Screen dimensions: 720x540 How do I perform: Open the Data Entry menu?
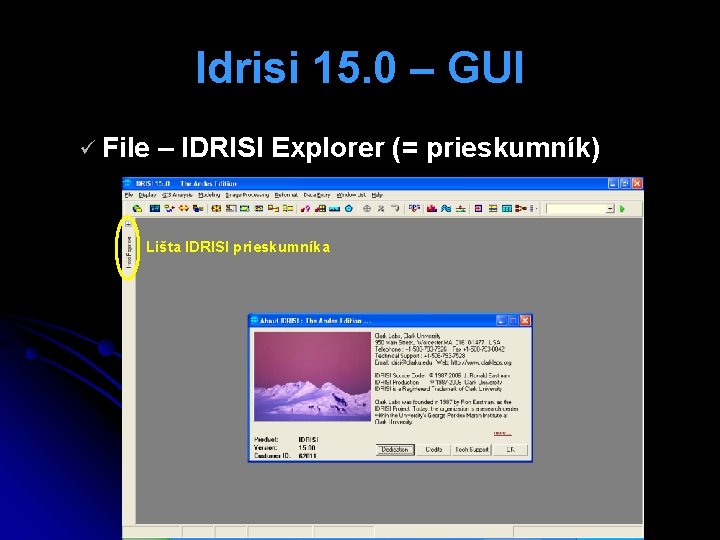pyautogui.click(x=317, y=195)
